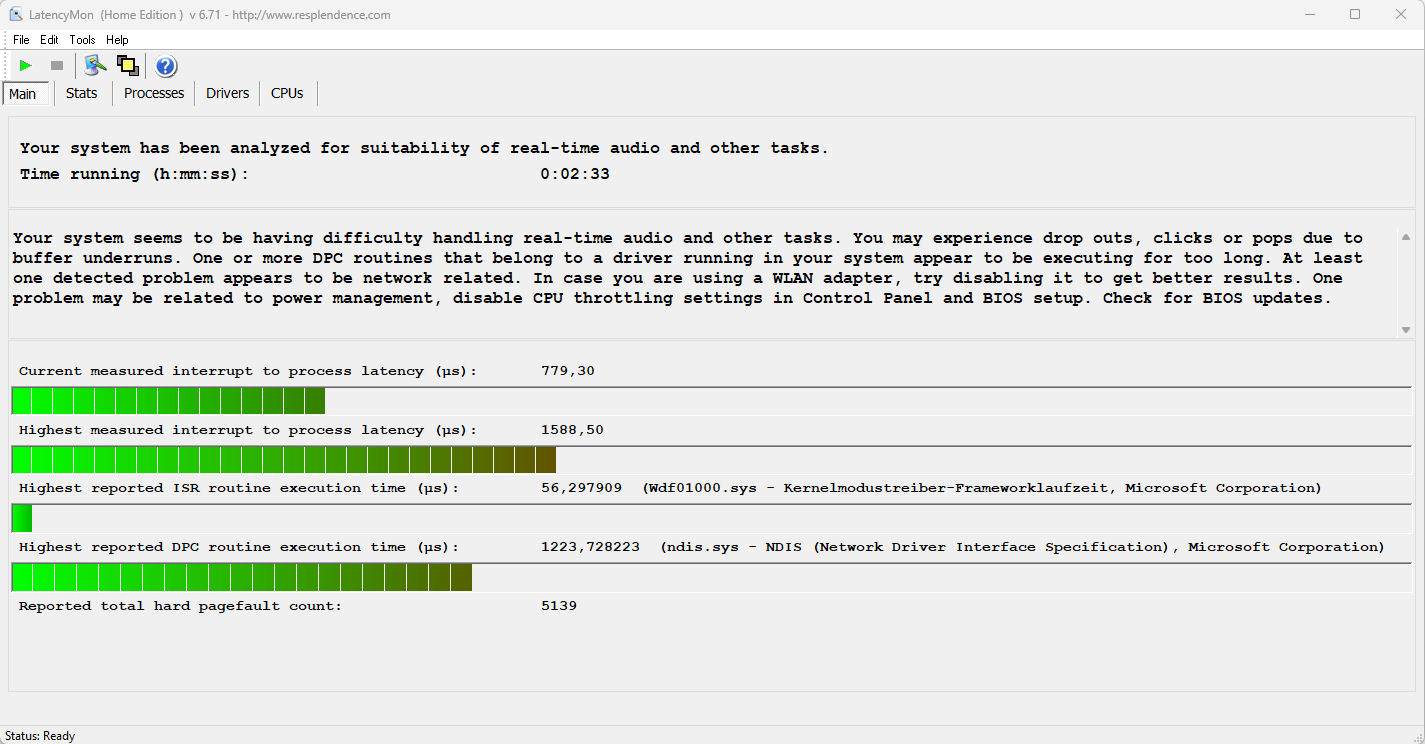Click 'Highest reported ISR routine execution time' label
1425x744 pixels.
(239, 488)
